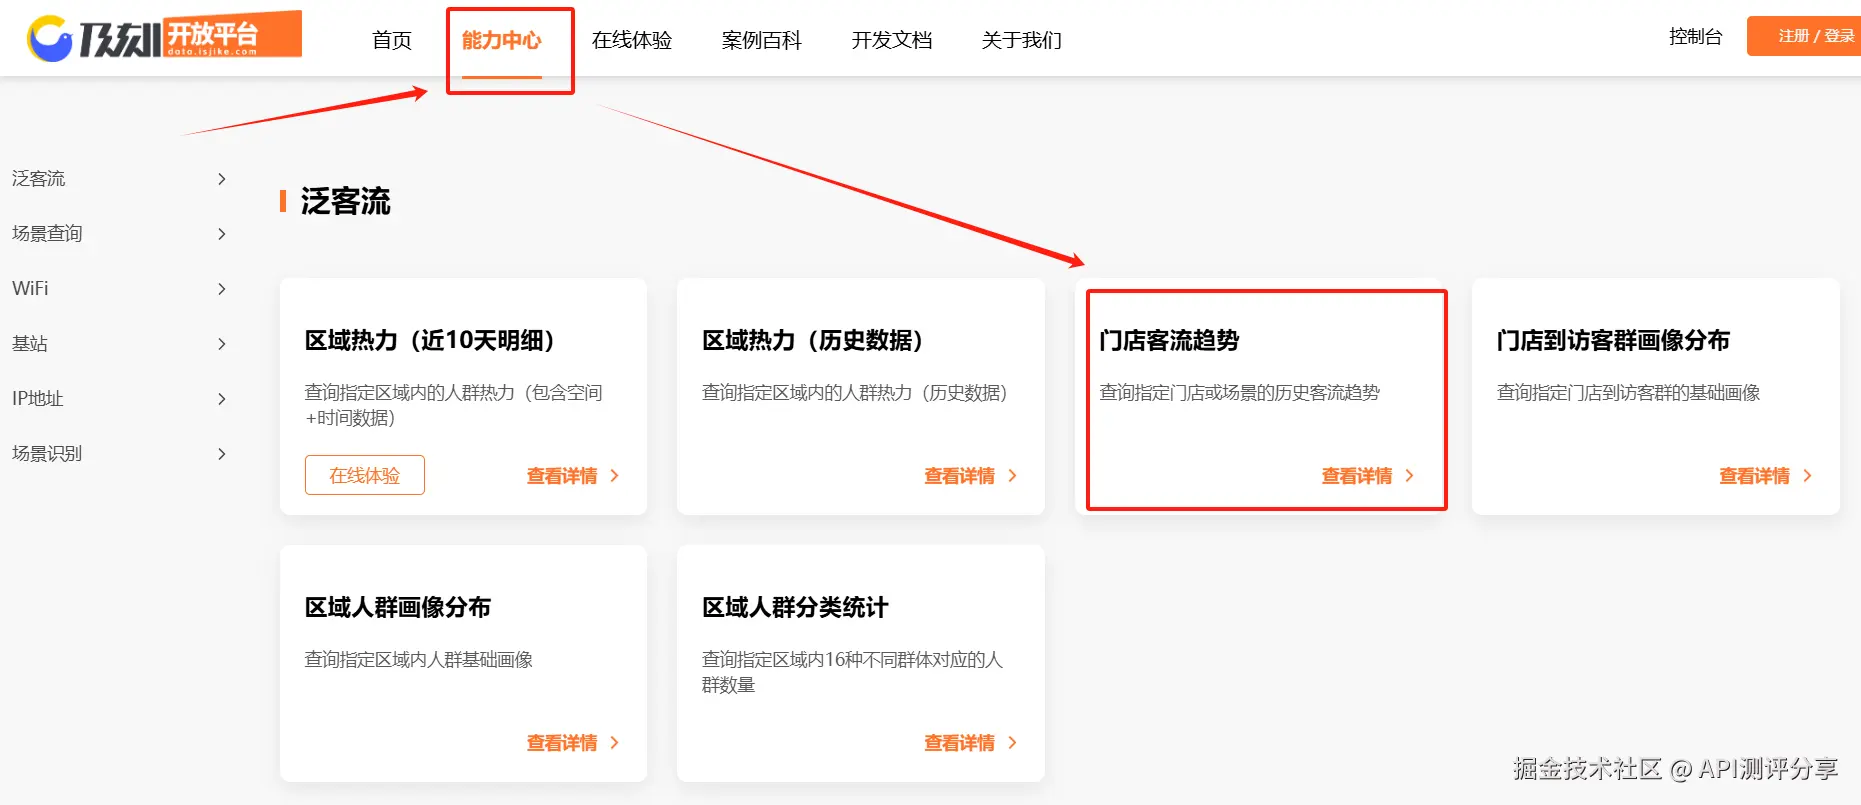The image size is (1861, 805).
Task: Click the 门店到访客群画像分布 card title
Action: (1613, 340)
